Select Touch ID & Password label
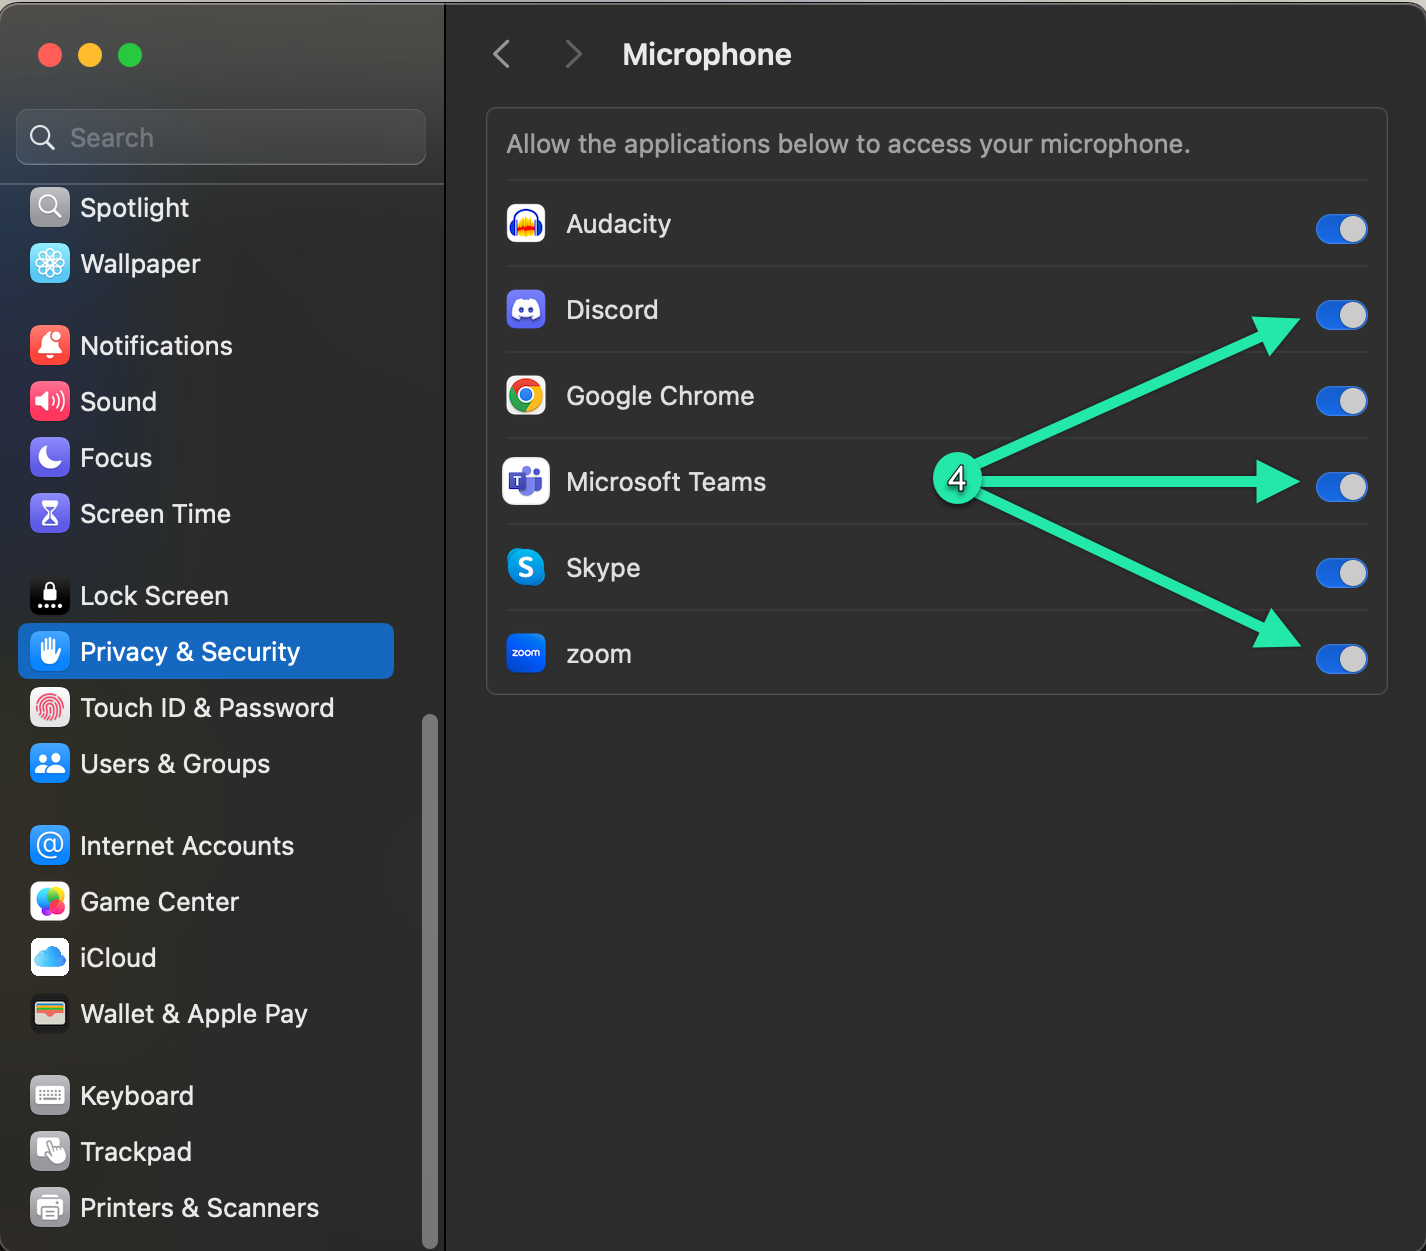The width and height of the screenshot is (1426, 1251). 207,708
